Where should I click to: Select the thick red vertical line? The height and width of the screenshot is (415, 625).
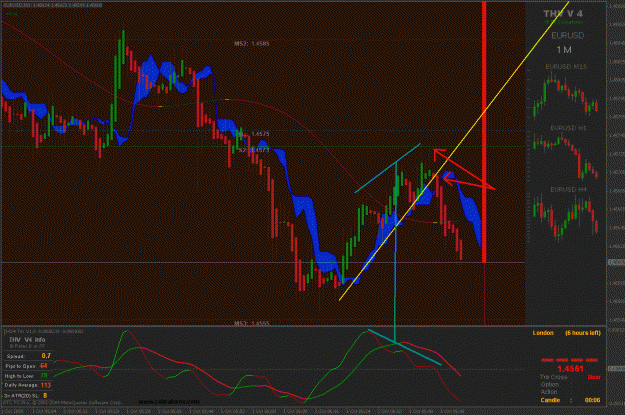point(484,132)
